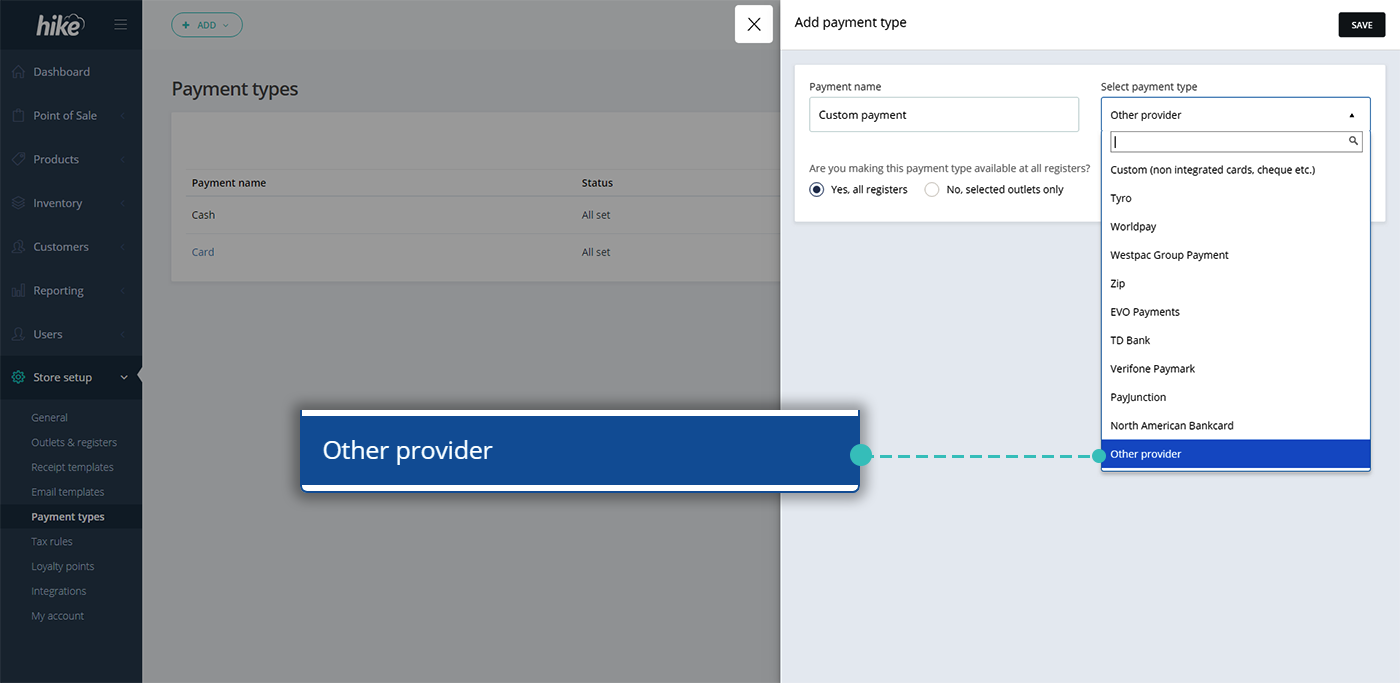
Task: Open Receipt templates page
Action: [72, 467]
